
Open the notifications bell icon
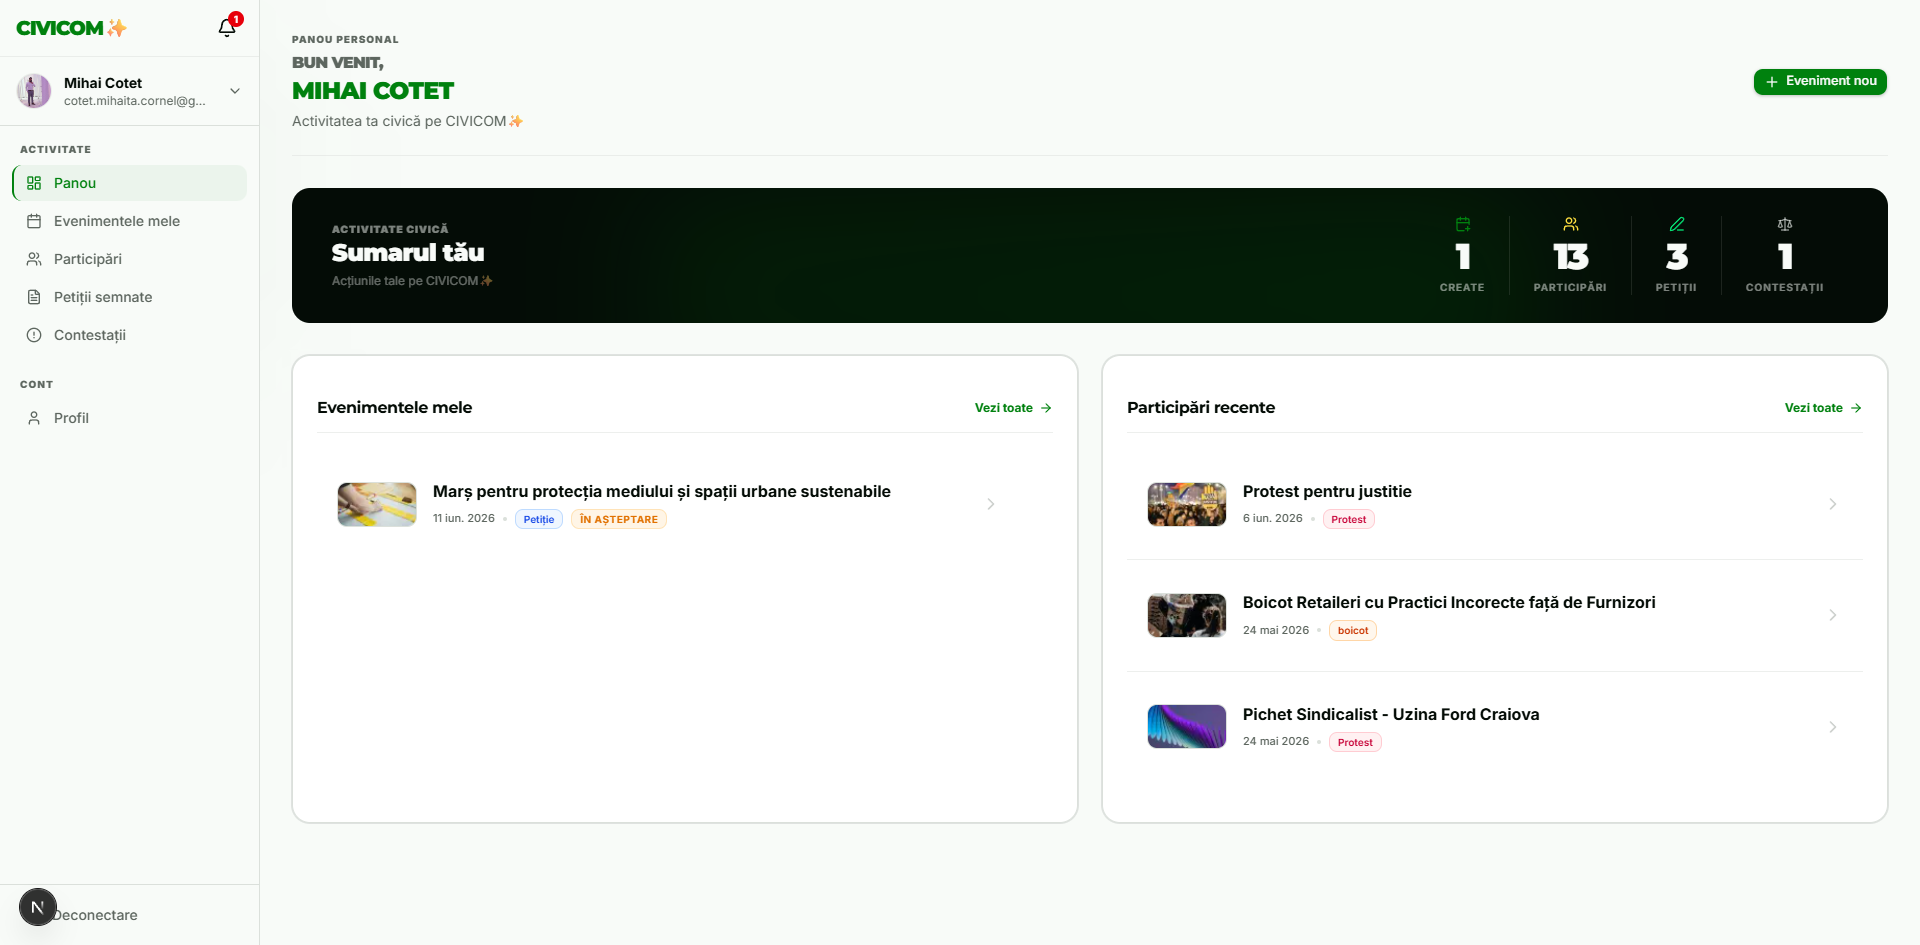(x=227, y=28)
